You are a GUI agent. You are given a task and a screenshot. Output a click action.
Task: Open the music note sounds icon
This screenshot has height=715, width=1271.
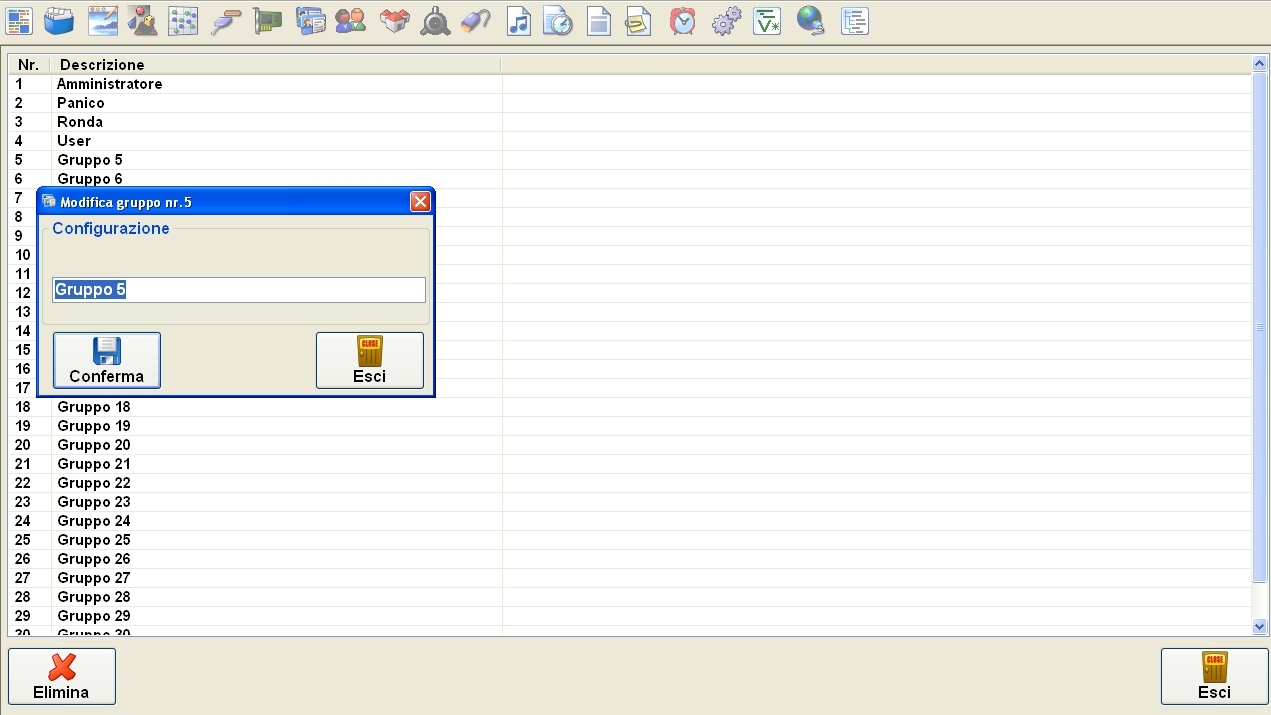click(x=518, y=21)
